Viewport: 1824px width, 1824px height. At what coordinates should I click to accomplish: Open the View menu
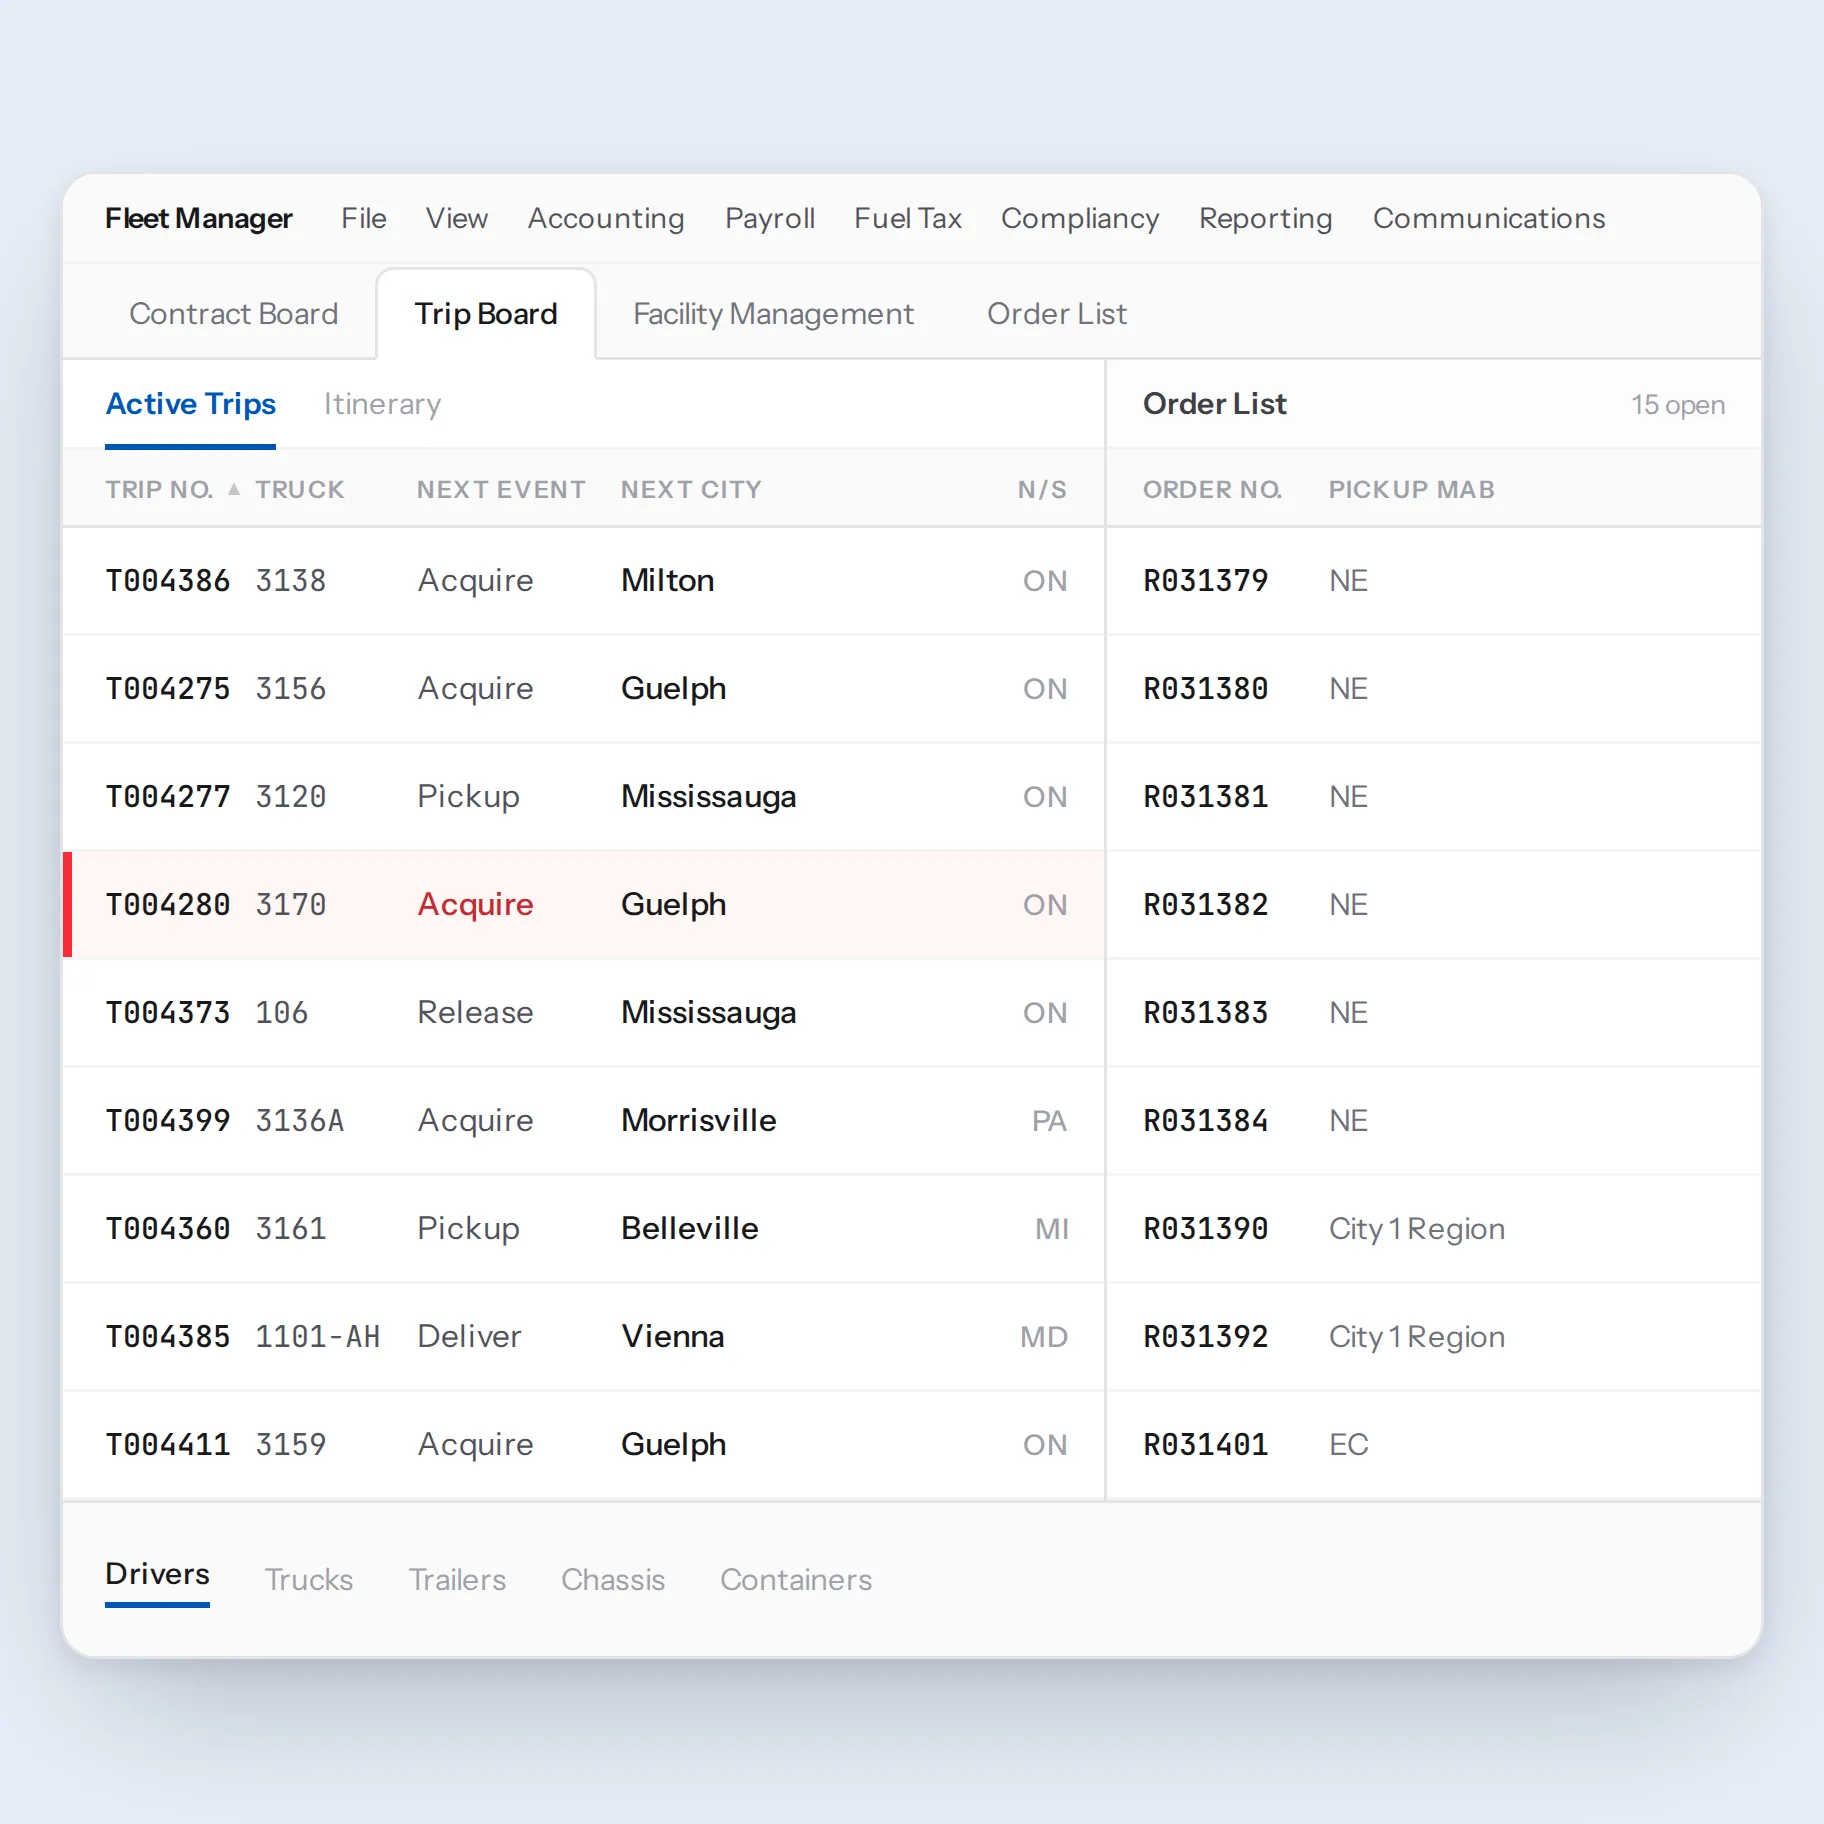(x=457, y=218)
